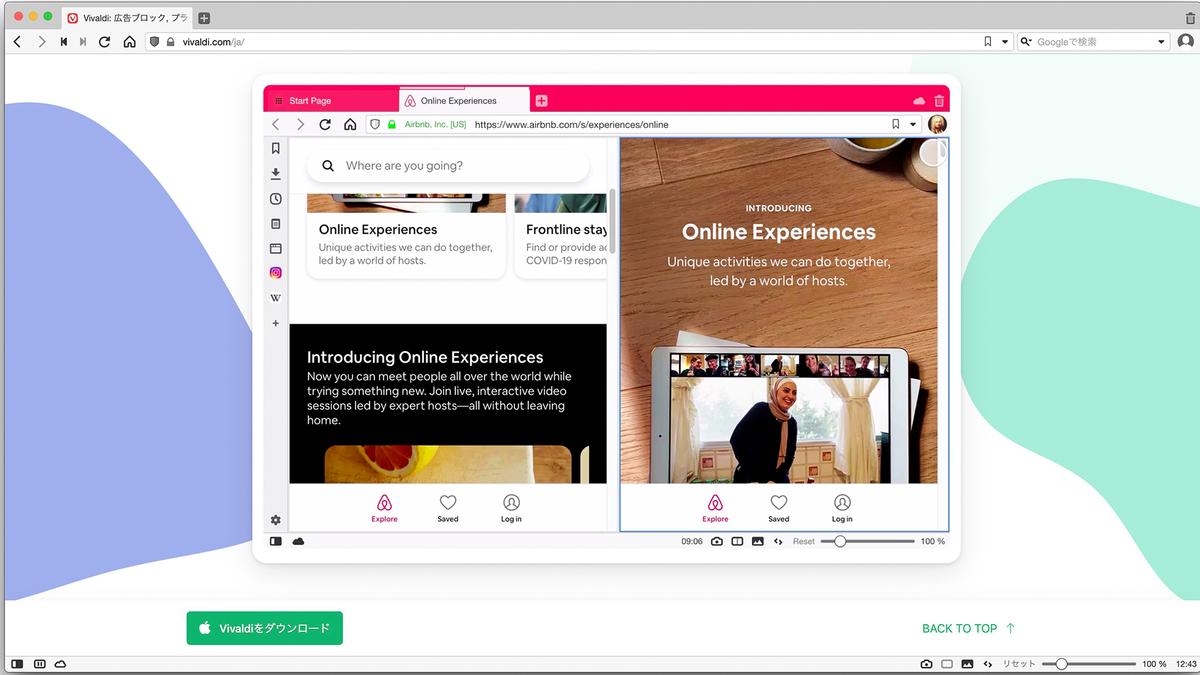Open the Window panel in the sidebar
This screenshot has height=675, width=1200.
point(276,248)
